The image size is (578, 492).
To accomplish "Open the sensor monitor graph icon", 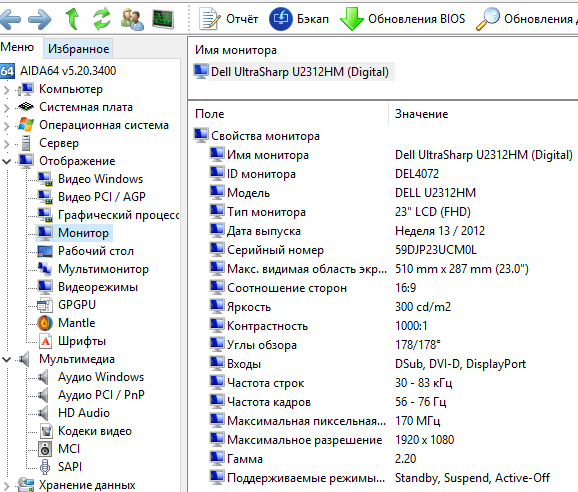I will tap(163, 19).
